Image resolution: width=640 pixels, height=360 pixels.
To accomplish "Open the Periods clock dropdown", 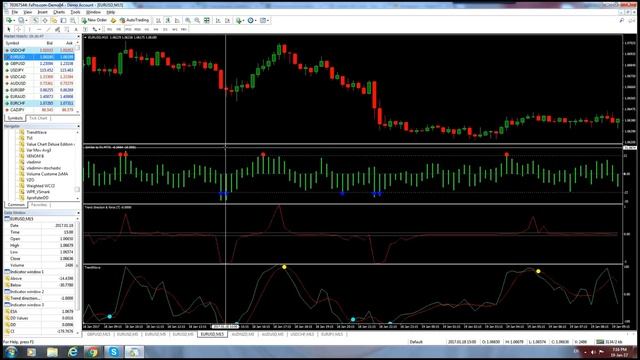I will coord(252,20).
